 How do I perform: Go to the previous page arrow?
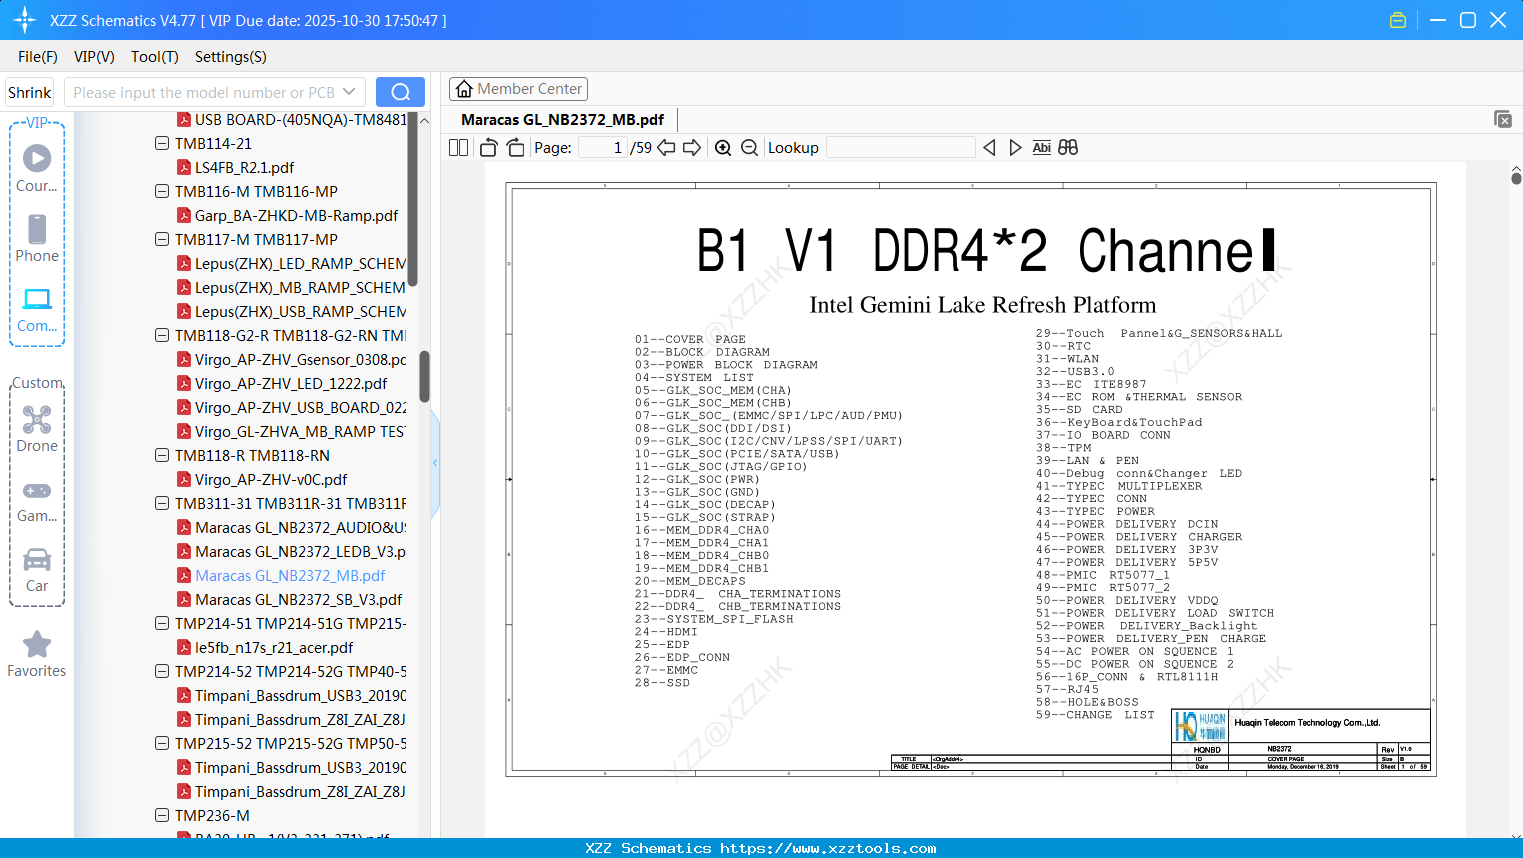[666, 148]
